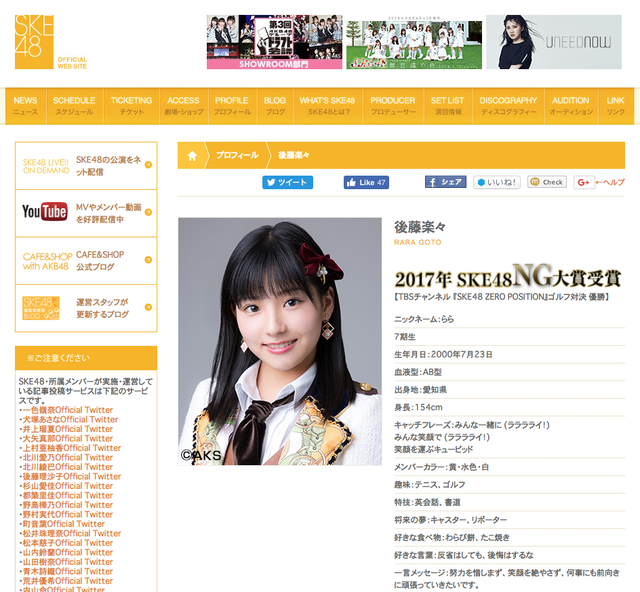The image size is (640, 592).
Task: Open TICKETING チケット menu
Action: click(131, 106)
